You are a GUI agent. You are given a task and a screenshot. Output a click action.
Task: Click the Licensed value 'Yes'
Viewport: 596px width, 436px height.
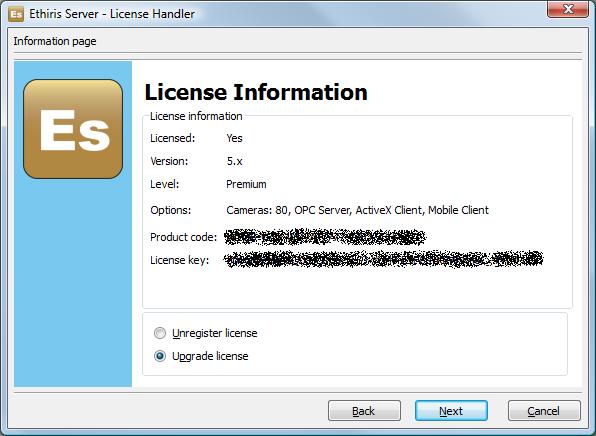234,138
